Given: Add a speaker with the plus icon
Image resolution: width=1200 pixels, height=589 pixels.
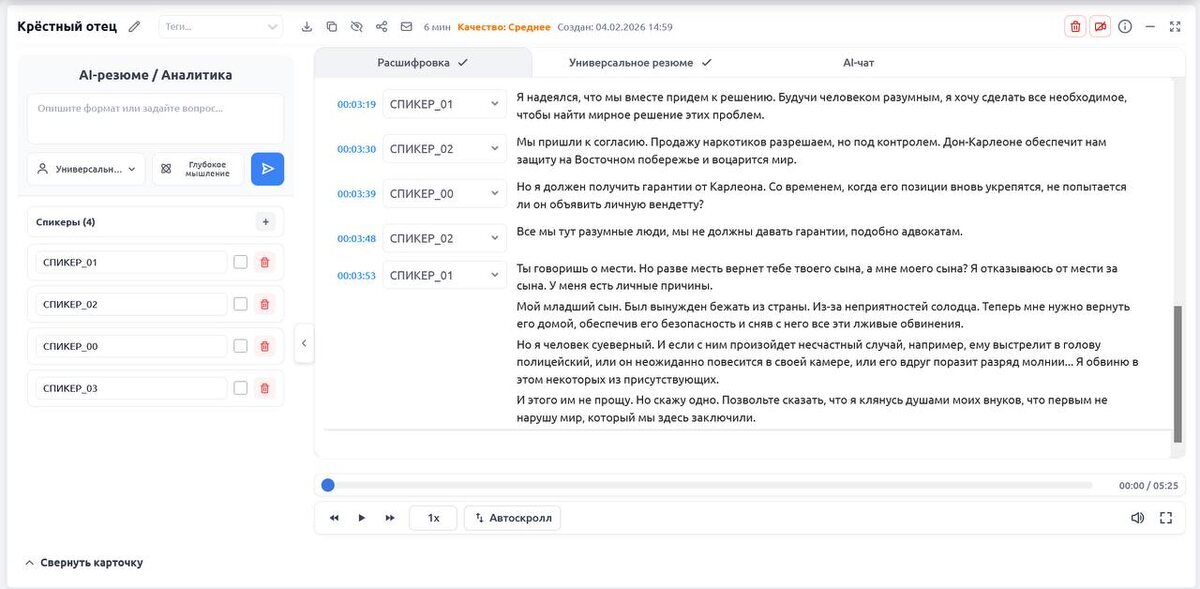Looking at the screenshot, I should tap(265, 222).
